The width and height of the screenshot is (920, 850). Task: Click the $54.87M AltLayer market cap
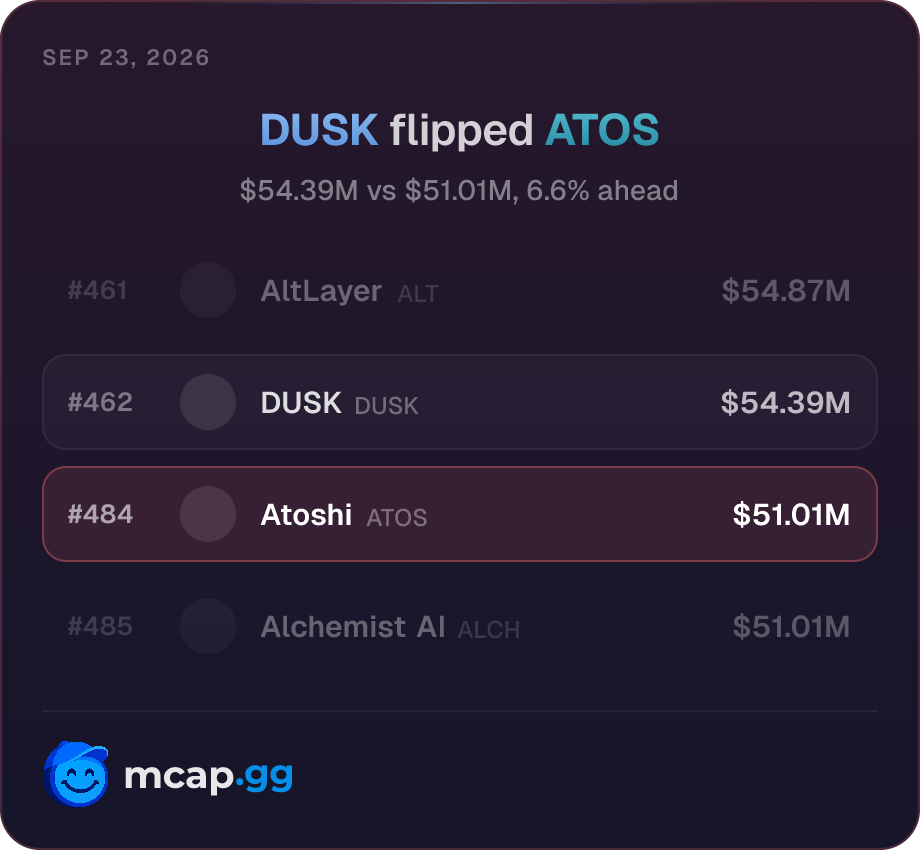pos(786,290)
